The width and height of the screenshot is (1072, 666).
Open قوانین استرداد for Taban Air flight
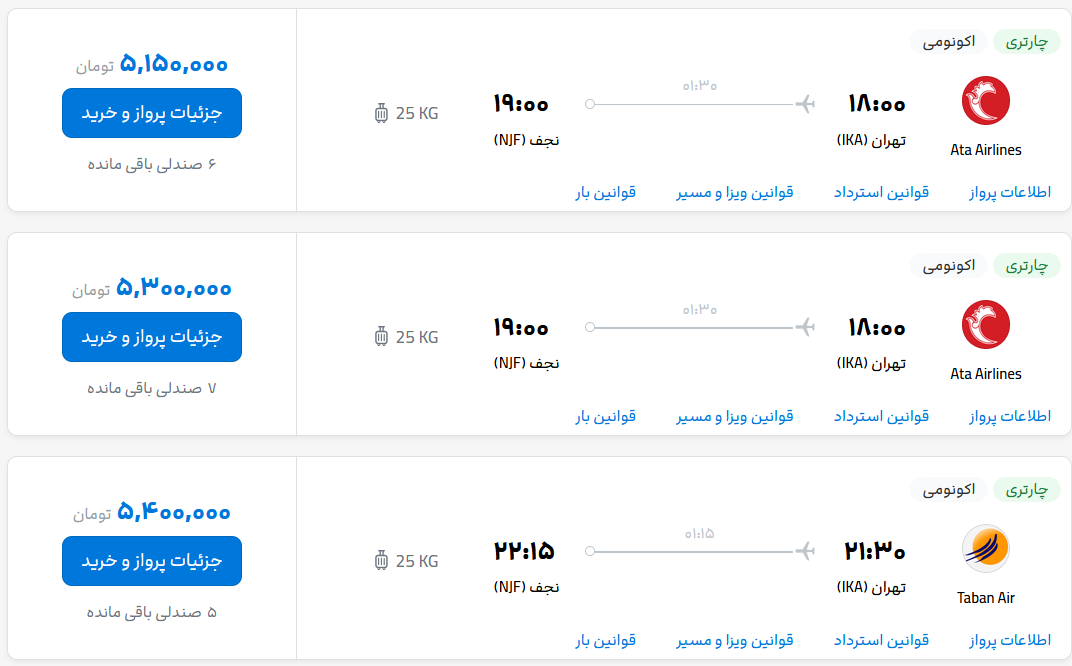click(x=881, y=641)
